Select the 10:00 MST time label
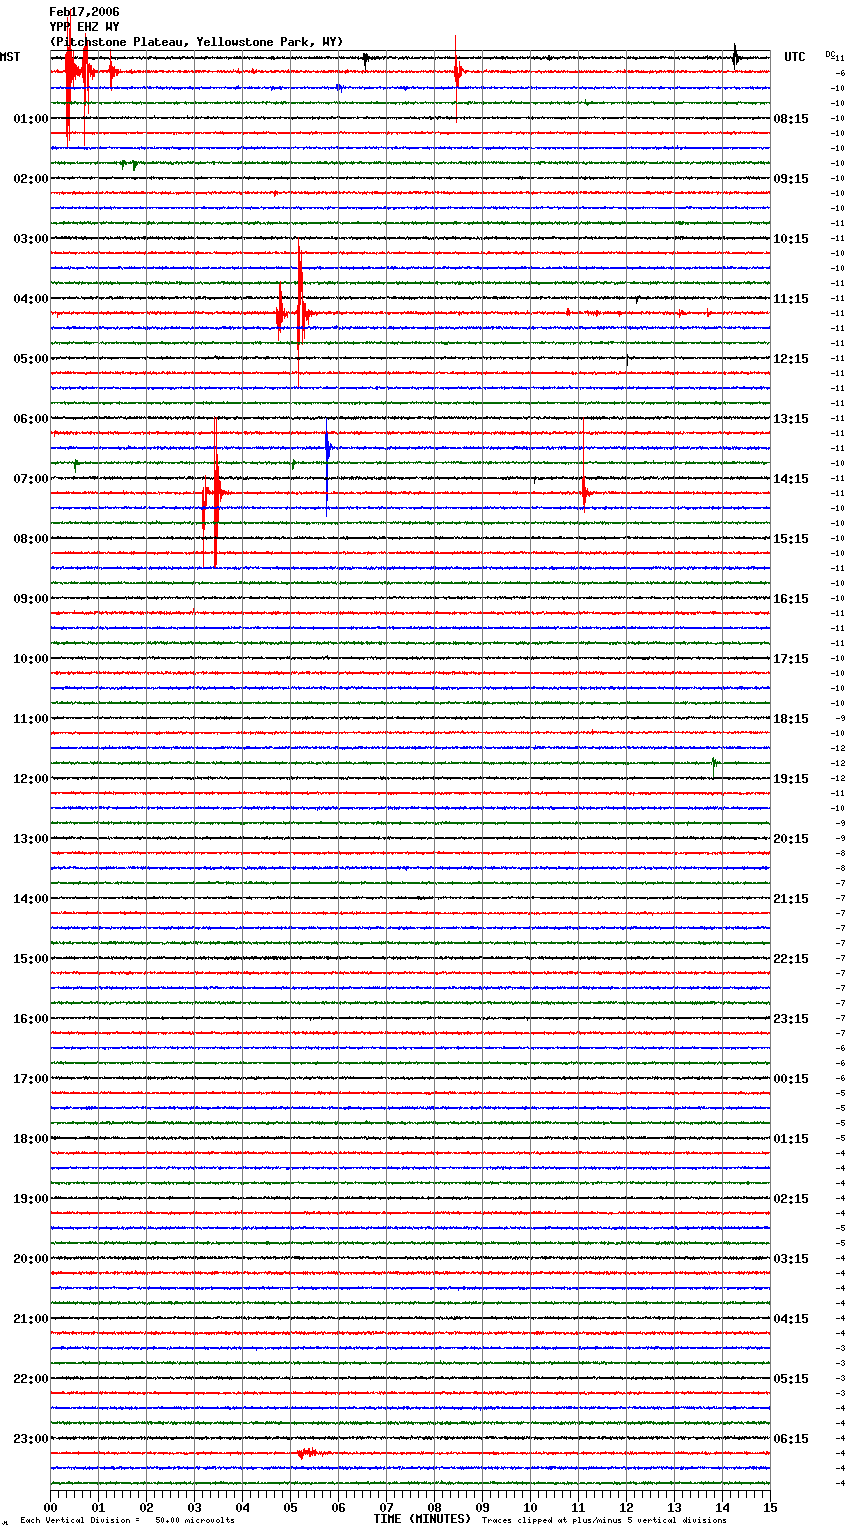This screenshot has width=850, height=1534. pyautogui.click(x=30, y=659)
